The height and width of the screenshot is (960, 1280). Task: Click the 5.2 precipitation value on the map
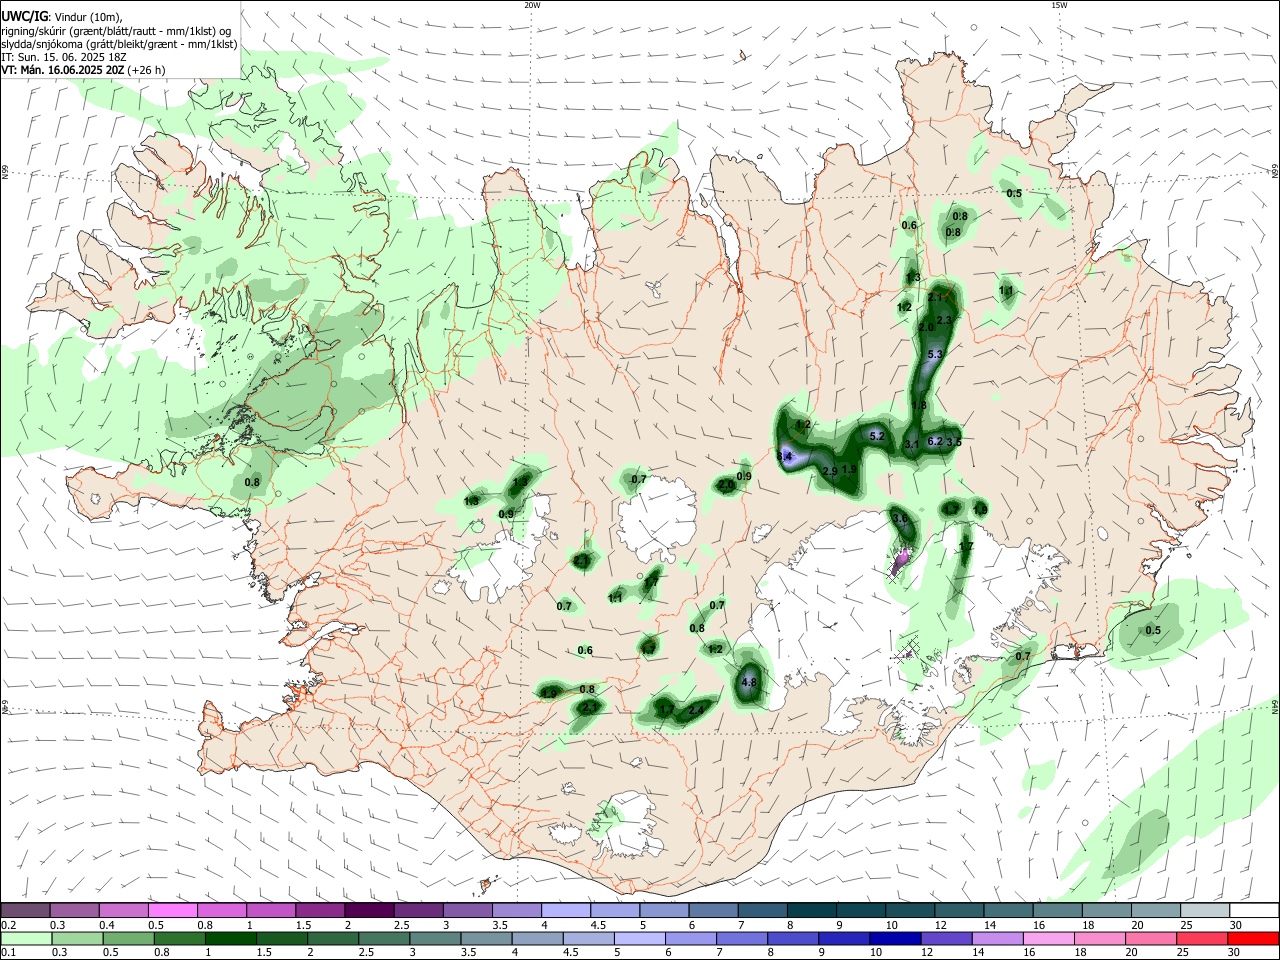click(x=877, y=436)
